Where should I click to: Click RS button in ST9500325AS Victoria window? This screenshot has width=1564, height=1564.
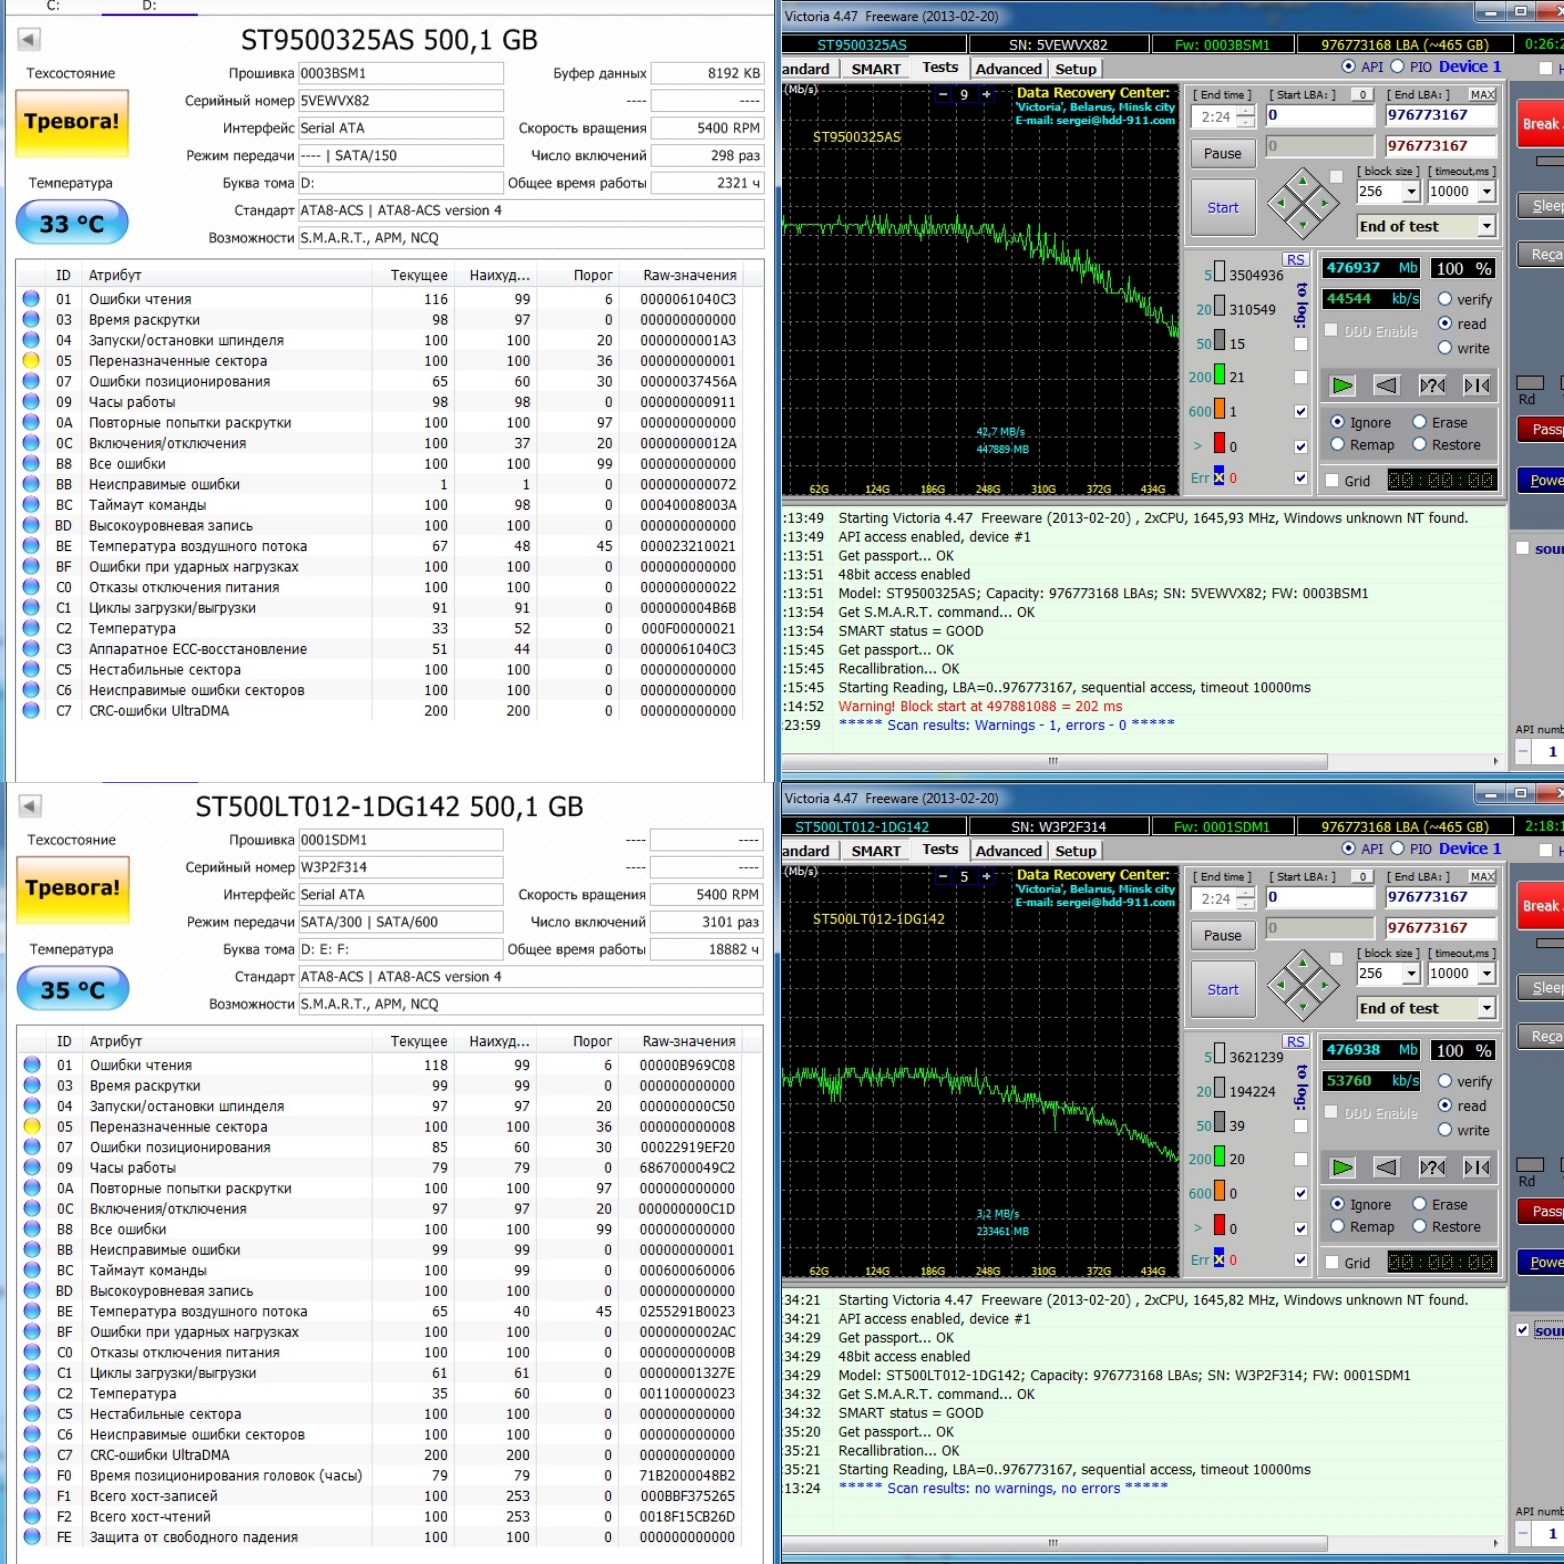(x=1296, y=259)
